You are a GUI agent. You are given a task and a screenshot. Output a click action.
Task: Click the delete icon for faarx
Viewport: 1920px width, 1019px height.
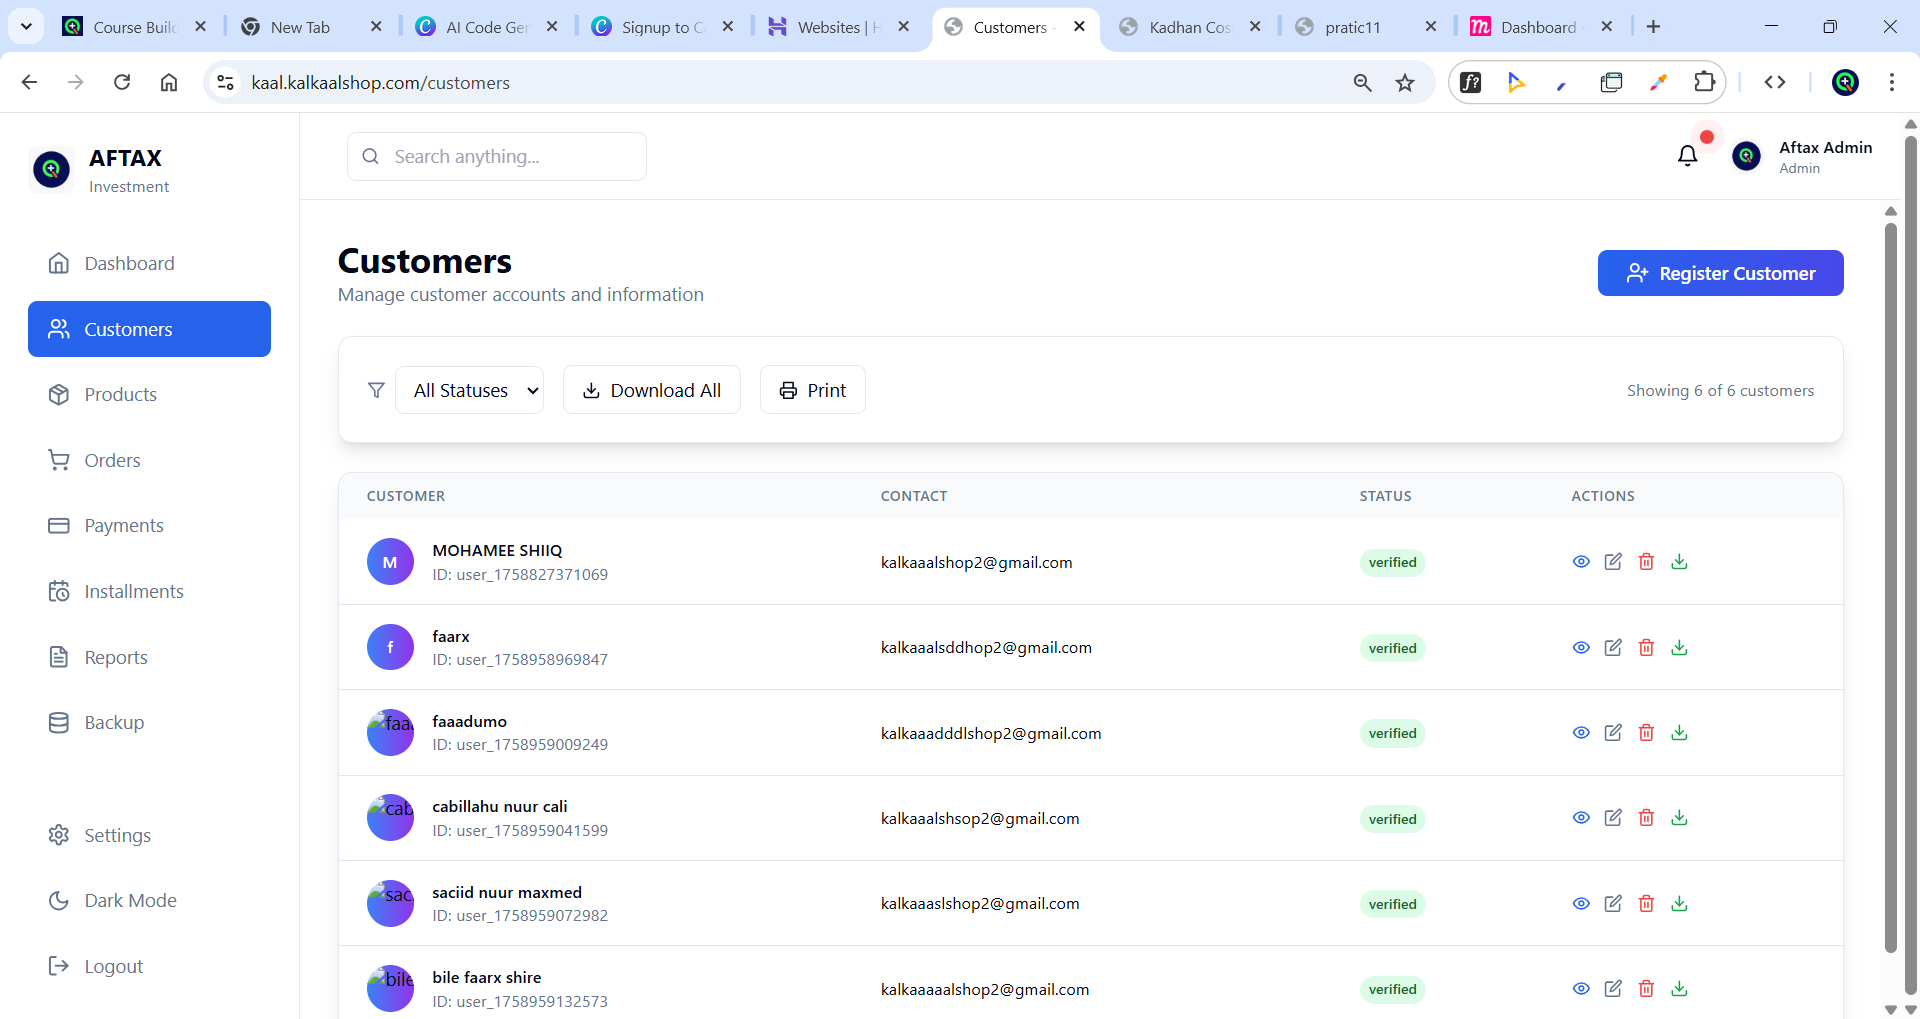click(1646, 647)
